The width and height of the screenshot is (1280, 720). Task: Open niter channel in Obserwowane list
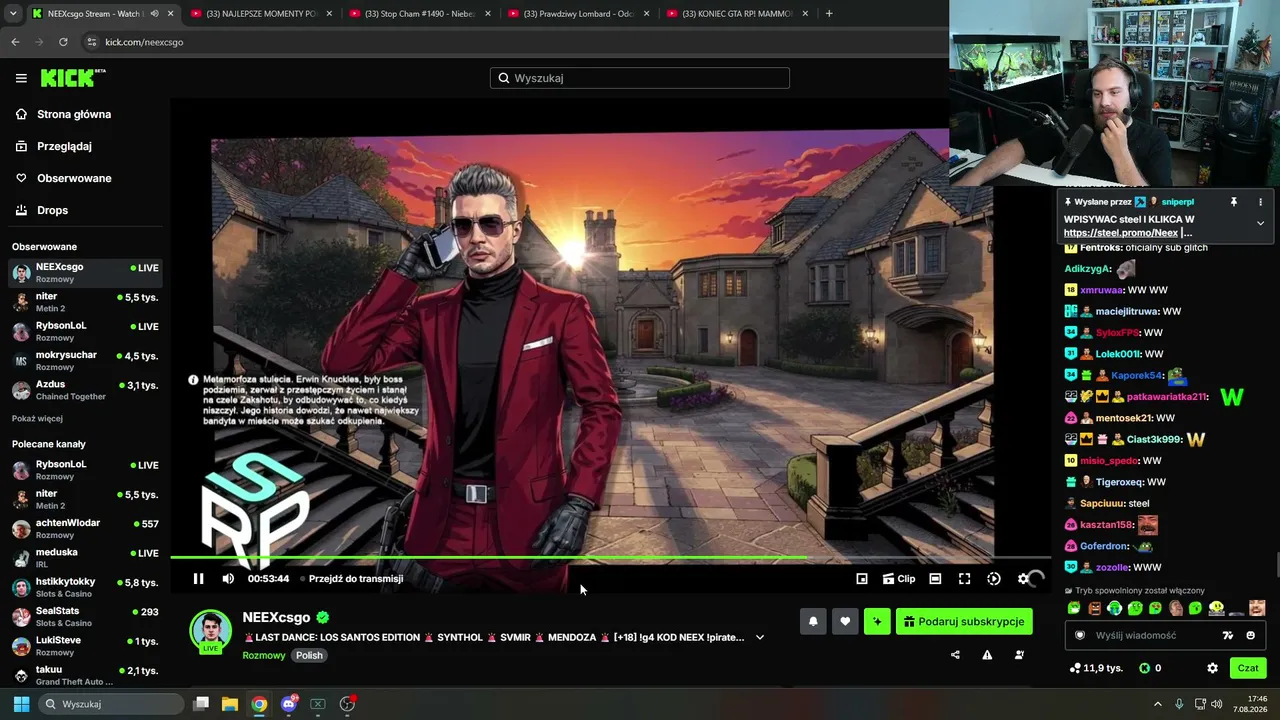point(85,301)
